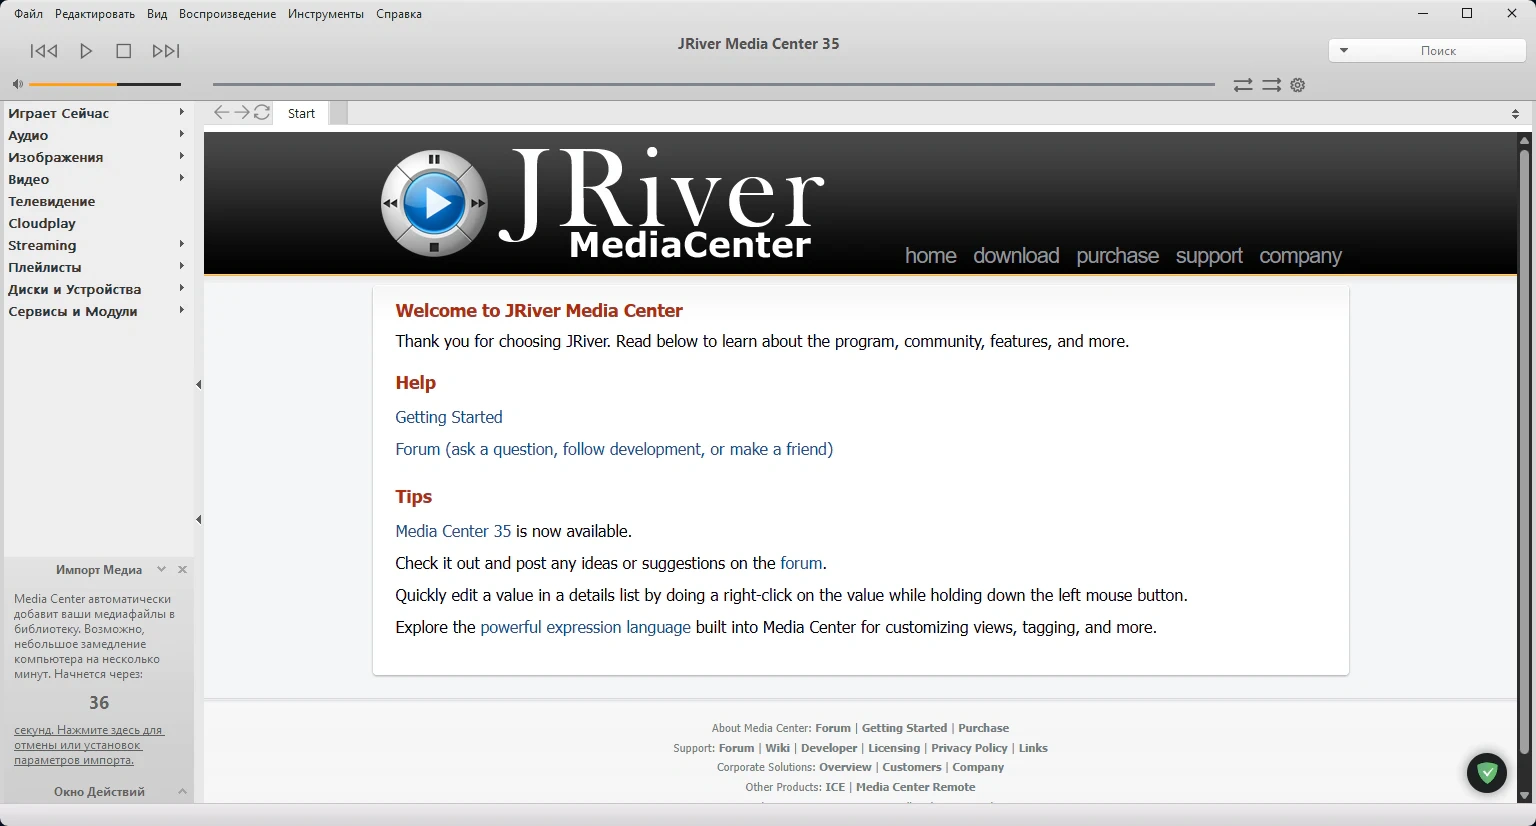Expand the Диски и Устройства arrow
This screenshot has height=826, width=1536.
181,288
